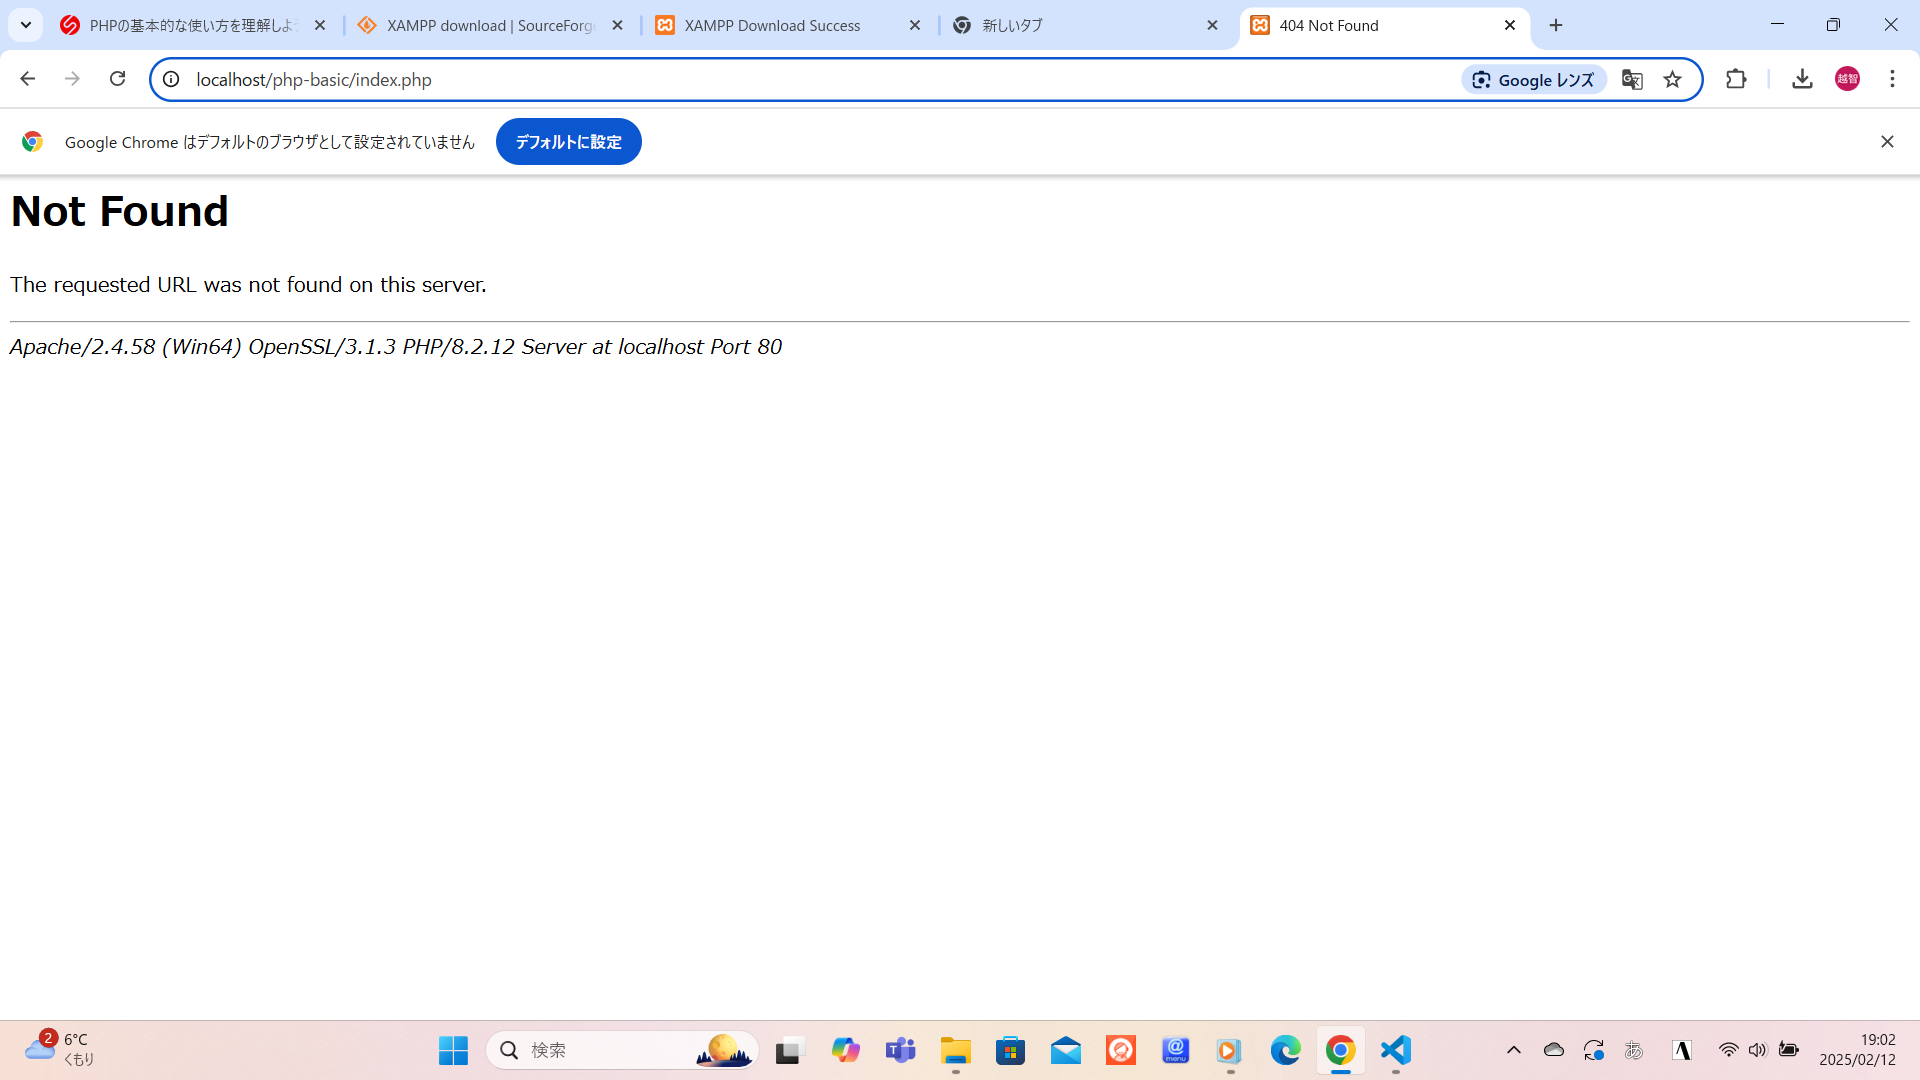Open a new tab with plus button

point(1556,26)
